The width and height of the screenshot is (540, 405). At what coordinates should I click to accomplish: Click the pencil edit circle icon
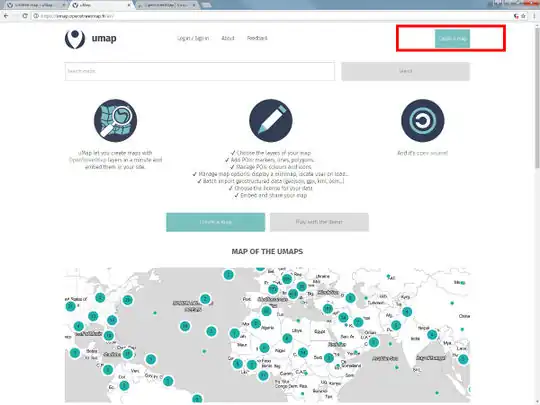[271, 121]
